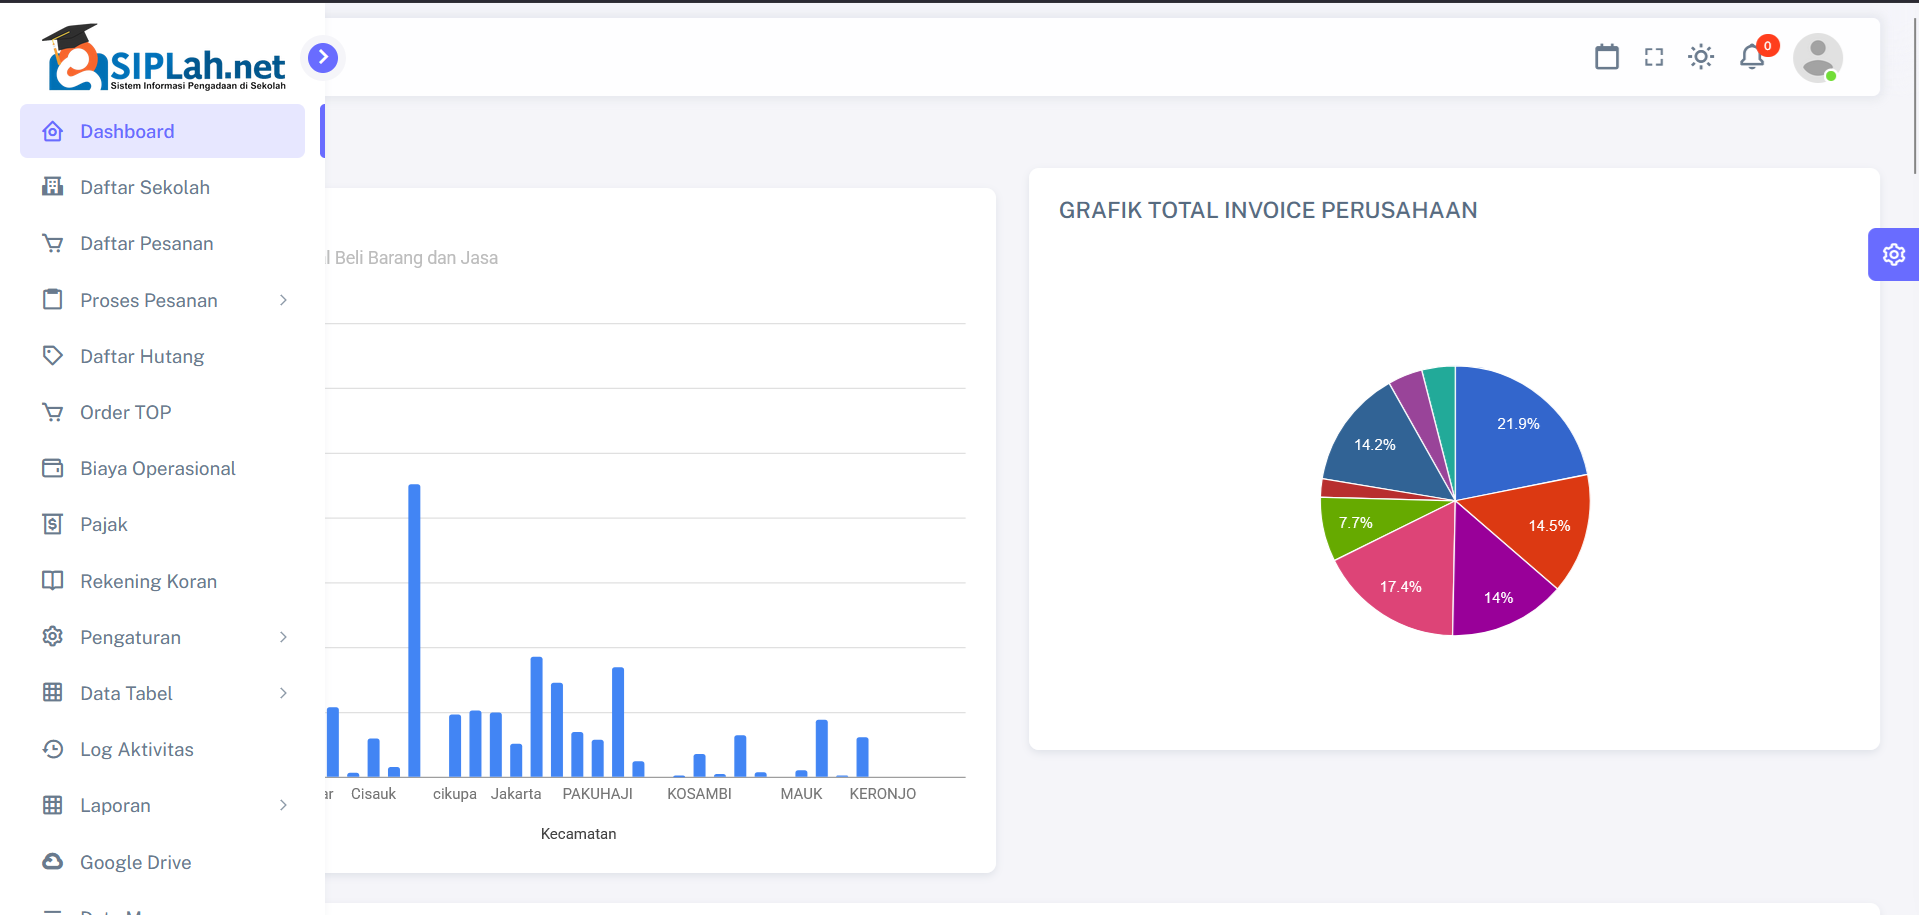Go to Dashboard menu item
This screenshot has width=1919, height=915.
point(127,131)
